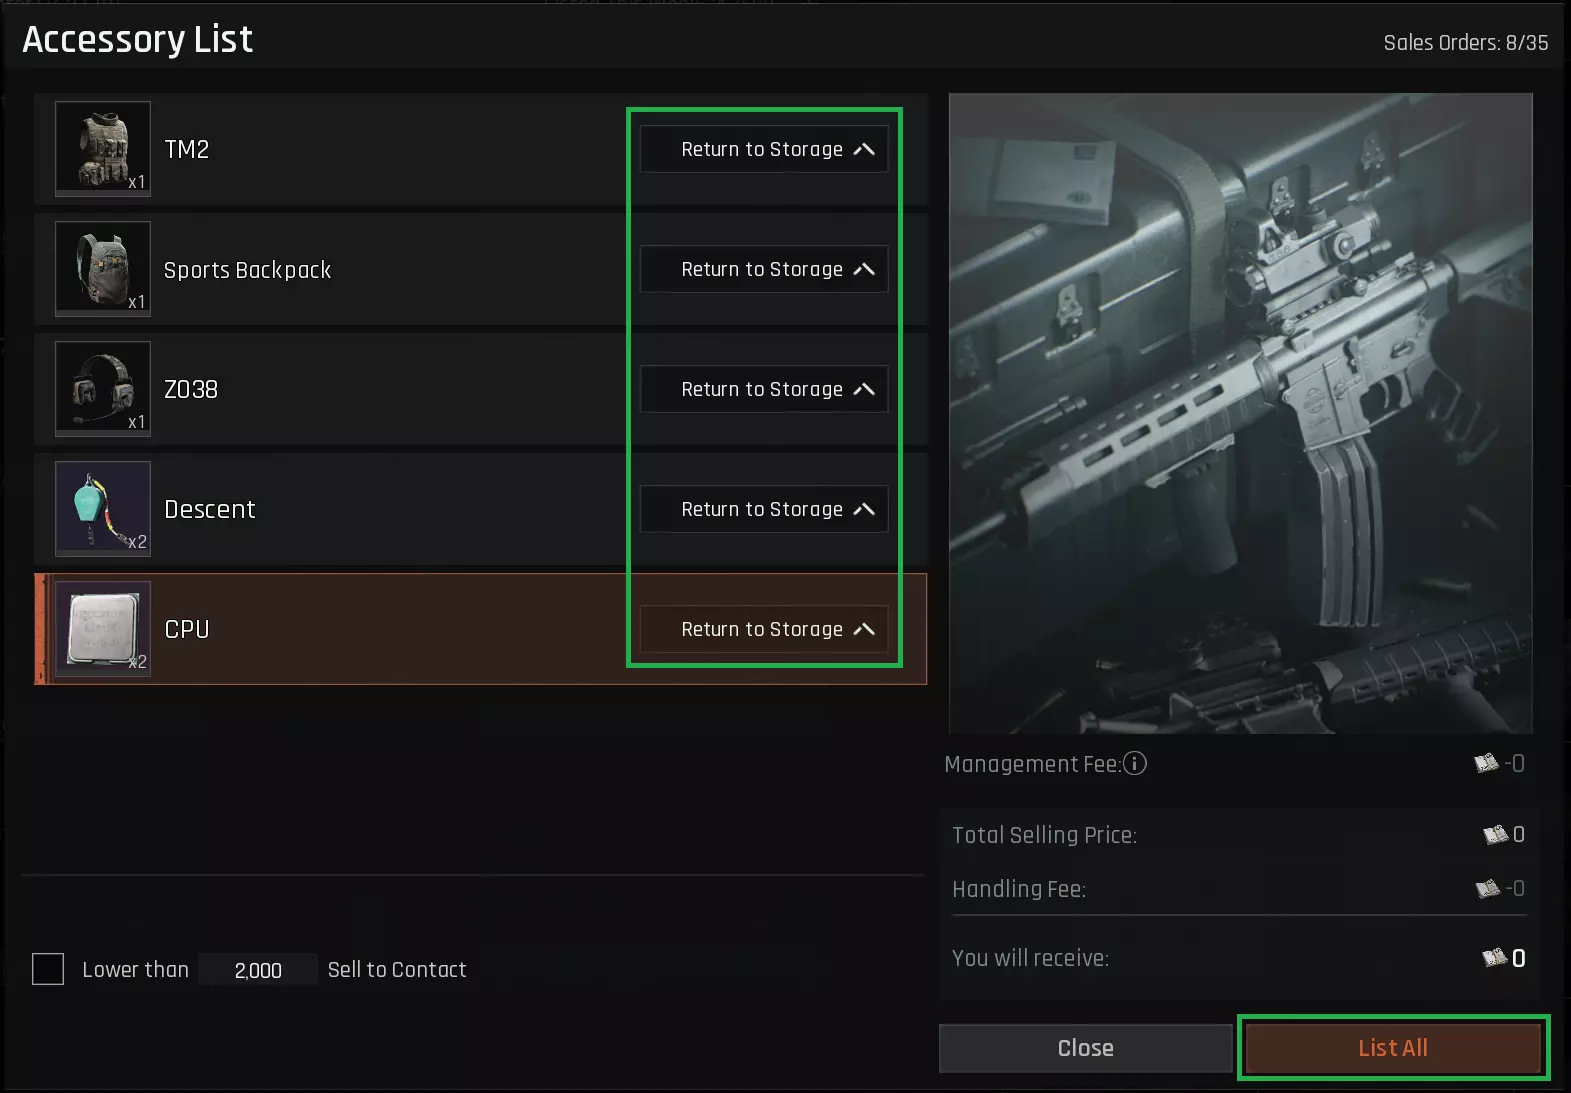Click the Sports Backpack item icon
Screen dimensions: 1571x1093
(x=103, y=268)
